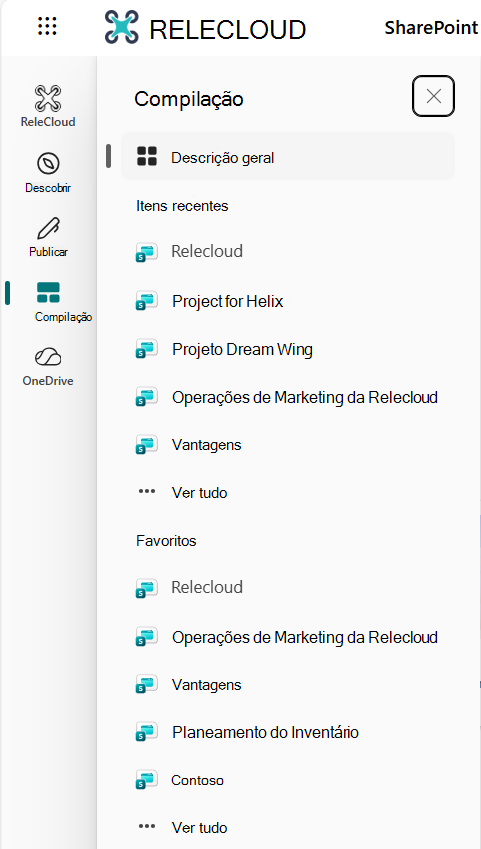This screenshot has width=481, height=849.
Task: Click the SharePoint label in header
Action: point(431,28)
